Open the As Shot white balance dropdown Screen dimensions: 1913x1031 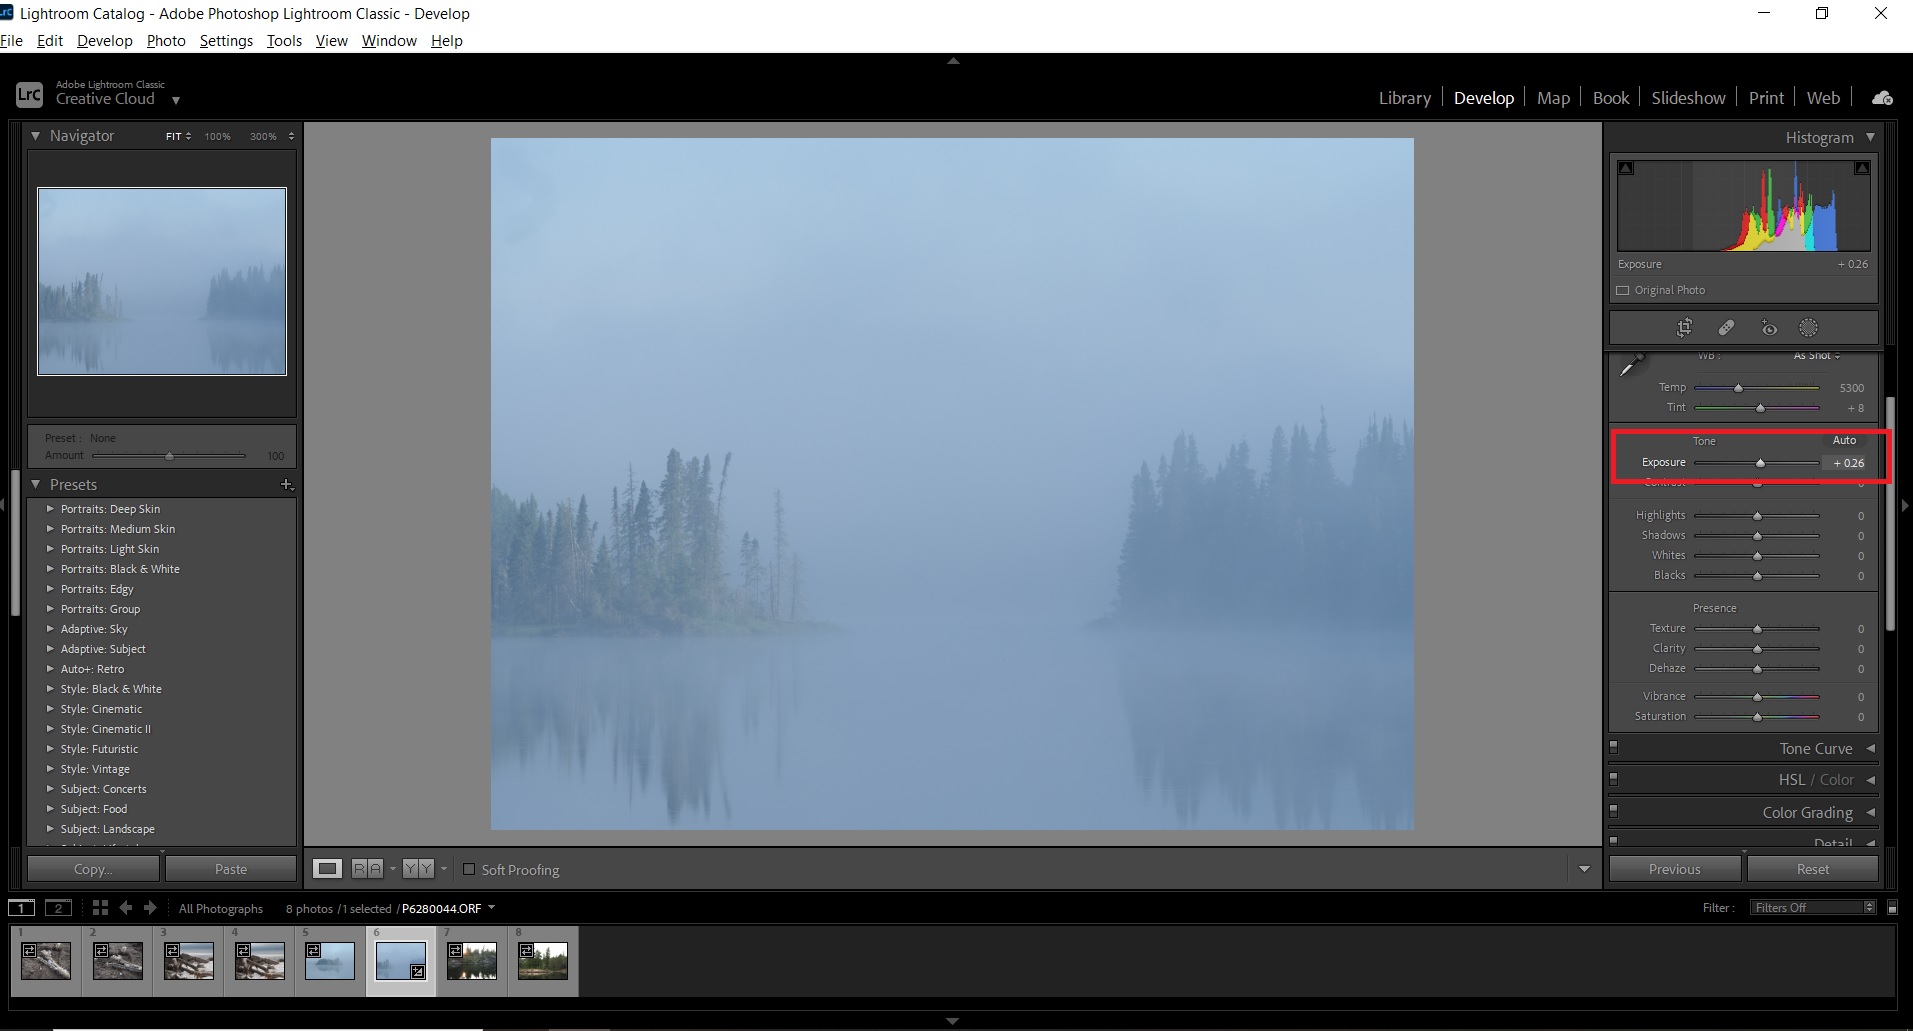tap(1817, 356)
